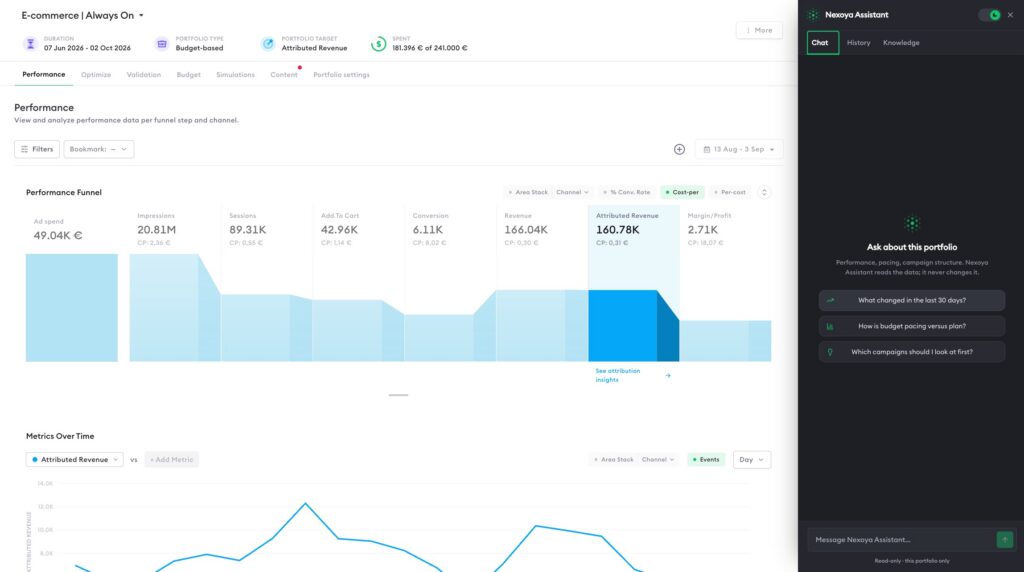Screen dimensions: 1024x572
Task: Click the bar chart icon on pacing suggestion
Action: 830,326
